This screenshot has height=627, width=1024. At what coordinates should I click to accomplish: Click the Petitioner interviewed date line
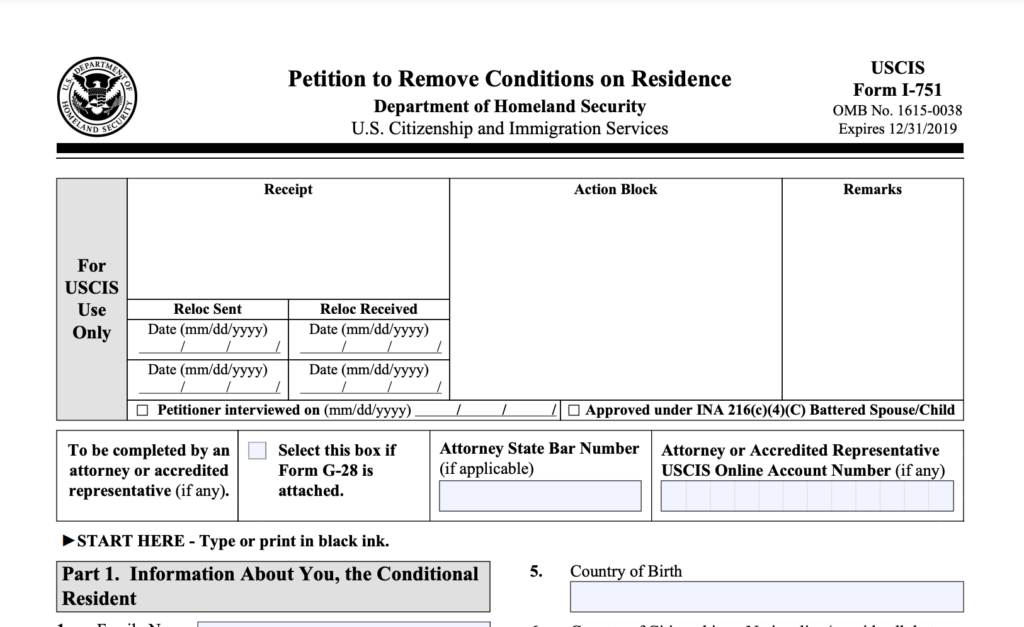click(486, 411)
